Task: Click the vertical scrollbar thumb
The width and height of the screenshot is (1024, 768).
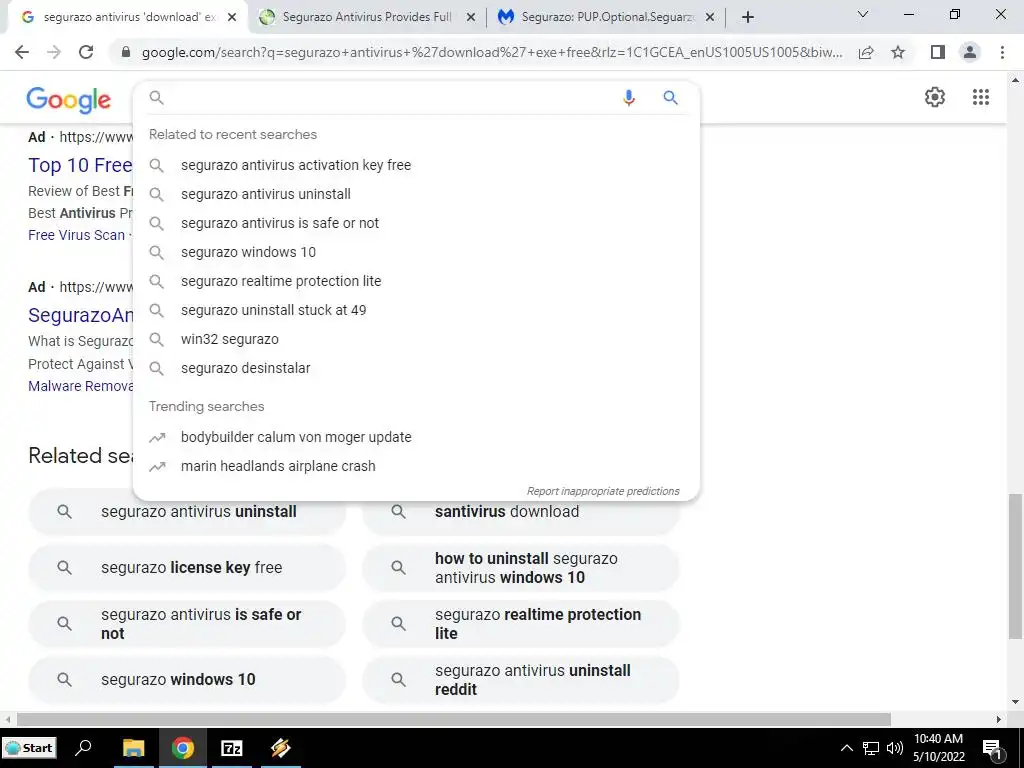Action: click(1015, 566)
